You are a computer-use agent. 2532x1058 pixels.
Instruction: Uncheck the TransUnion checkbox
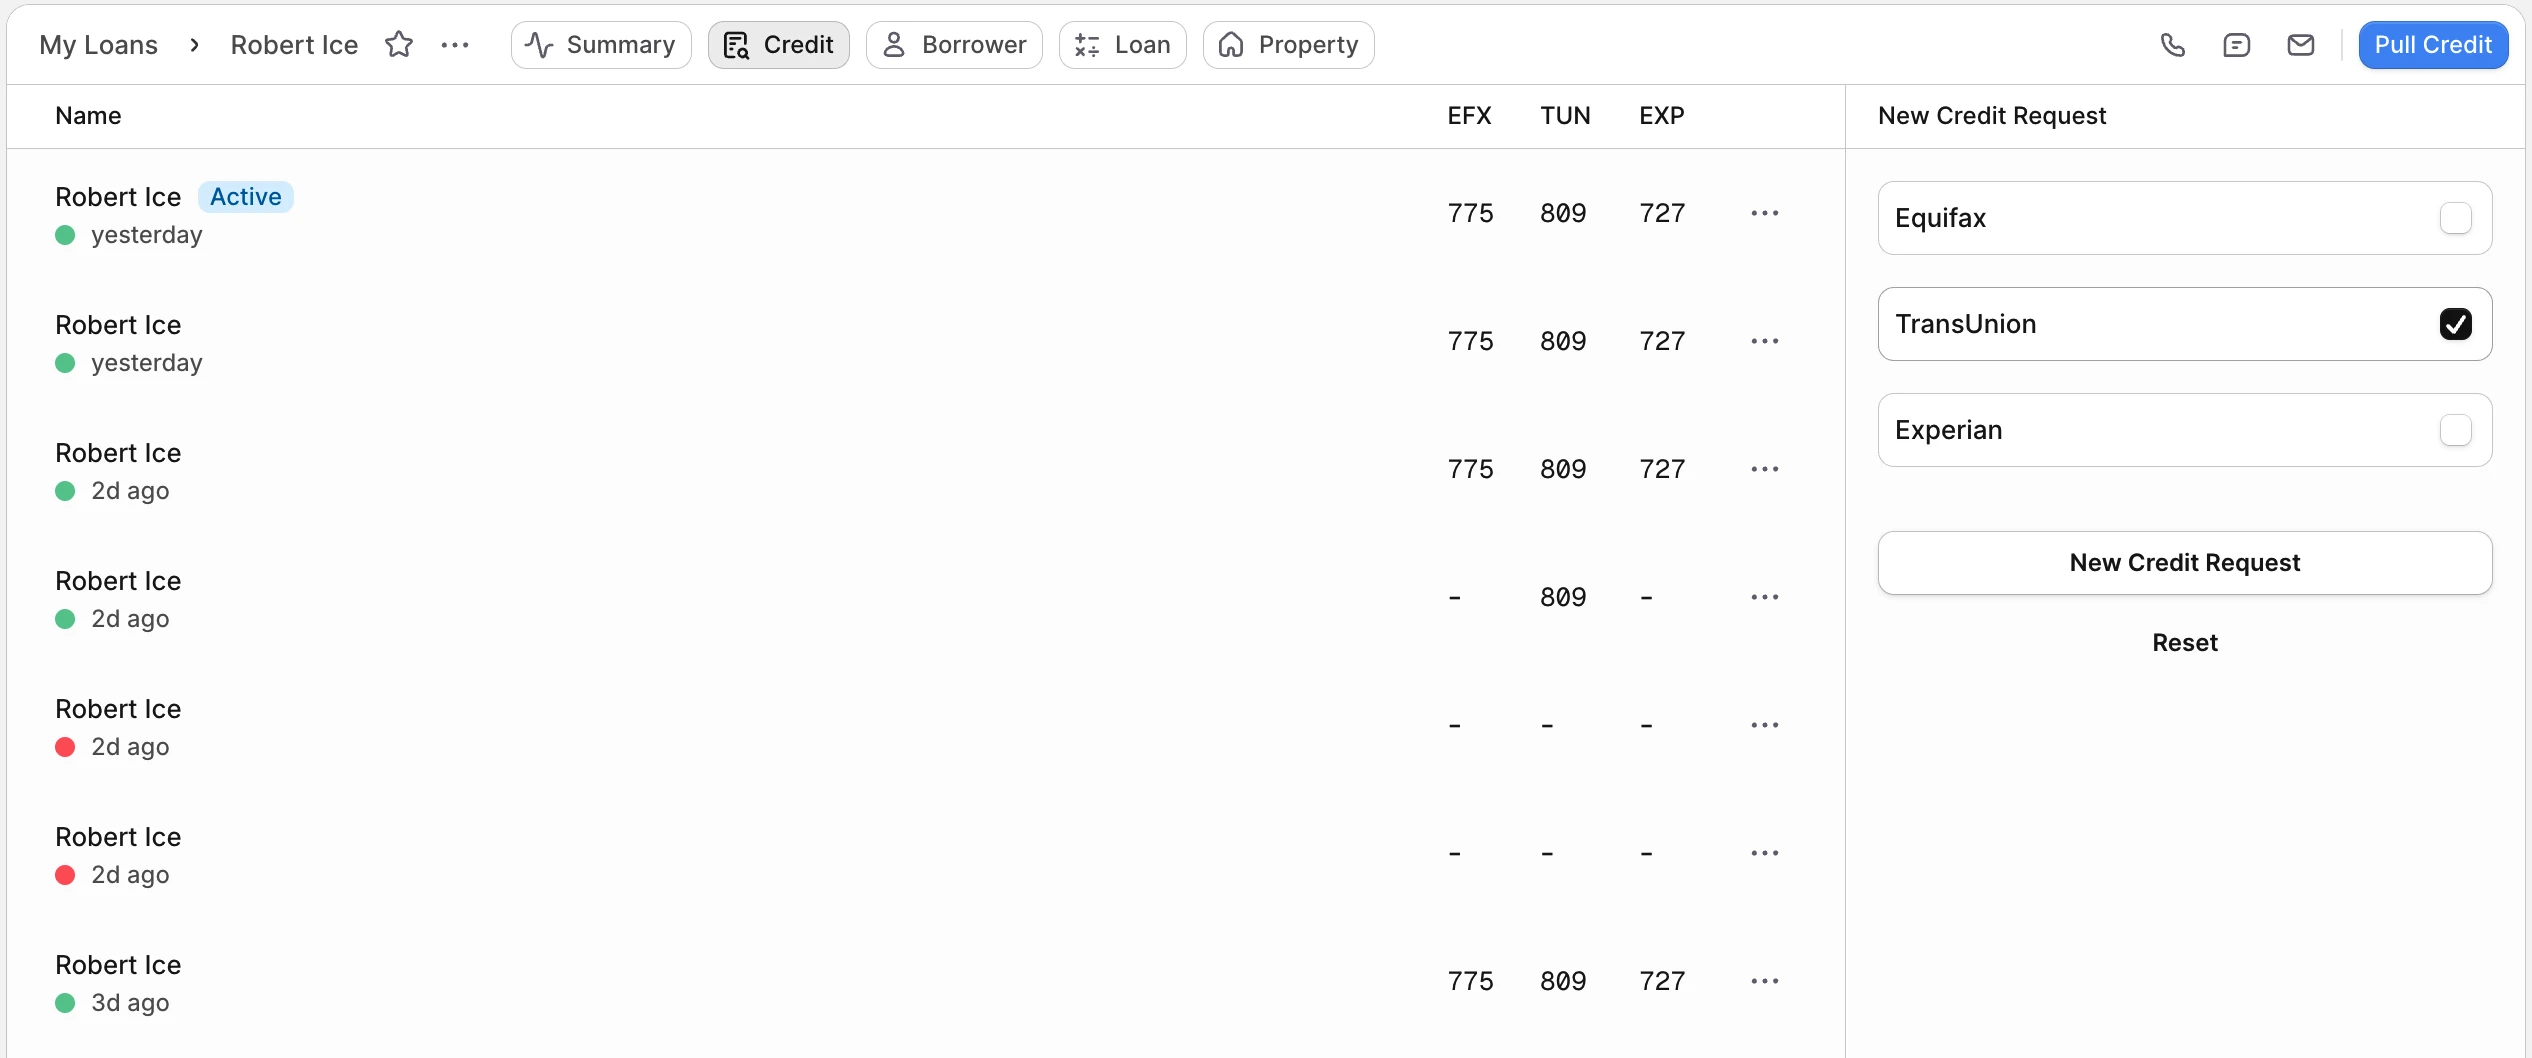[2455, 324]
